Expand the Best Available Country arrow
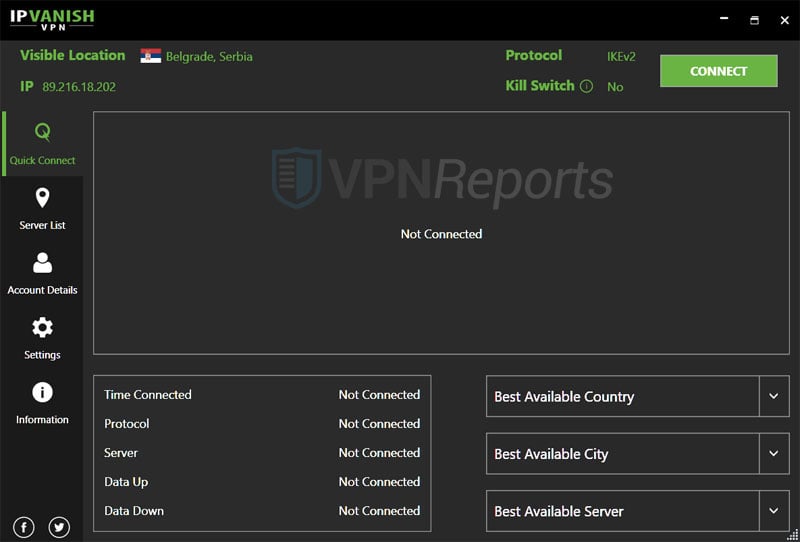Screen dimensions: 800x542 [x=773, y=396]
